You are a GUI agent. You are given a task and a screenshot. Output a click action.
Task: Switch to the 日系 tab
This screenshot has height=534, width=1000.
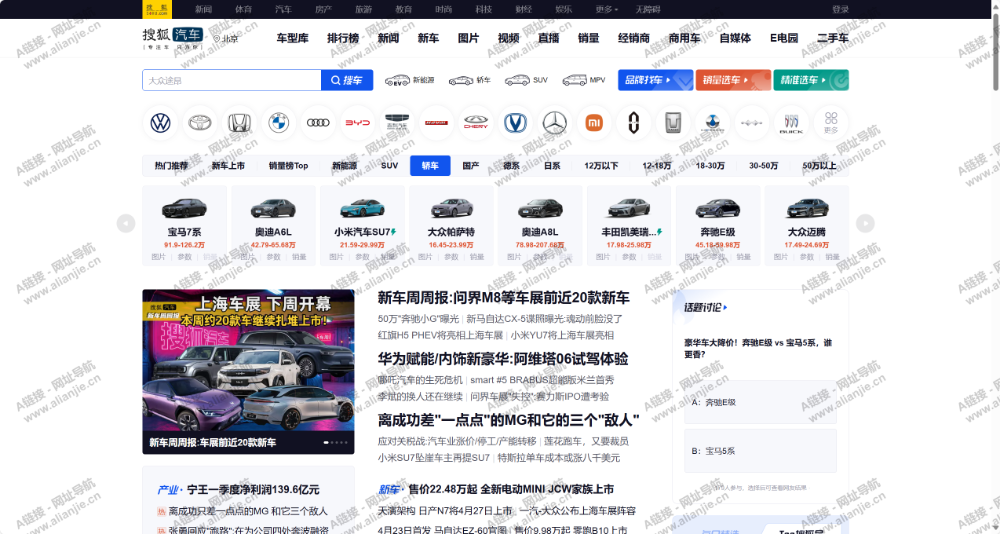click(x=552, y=166)
